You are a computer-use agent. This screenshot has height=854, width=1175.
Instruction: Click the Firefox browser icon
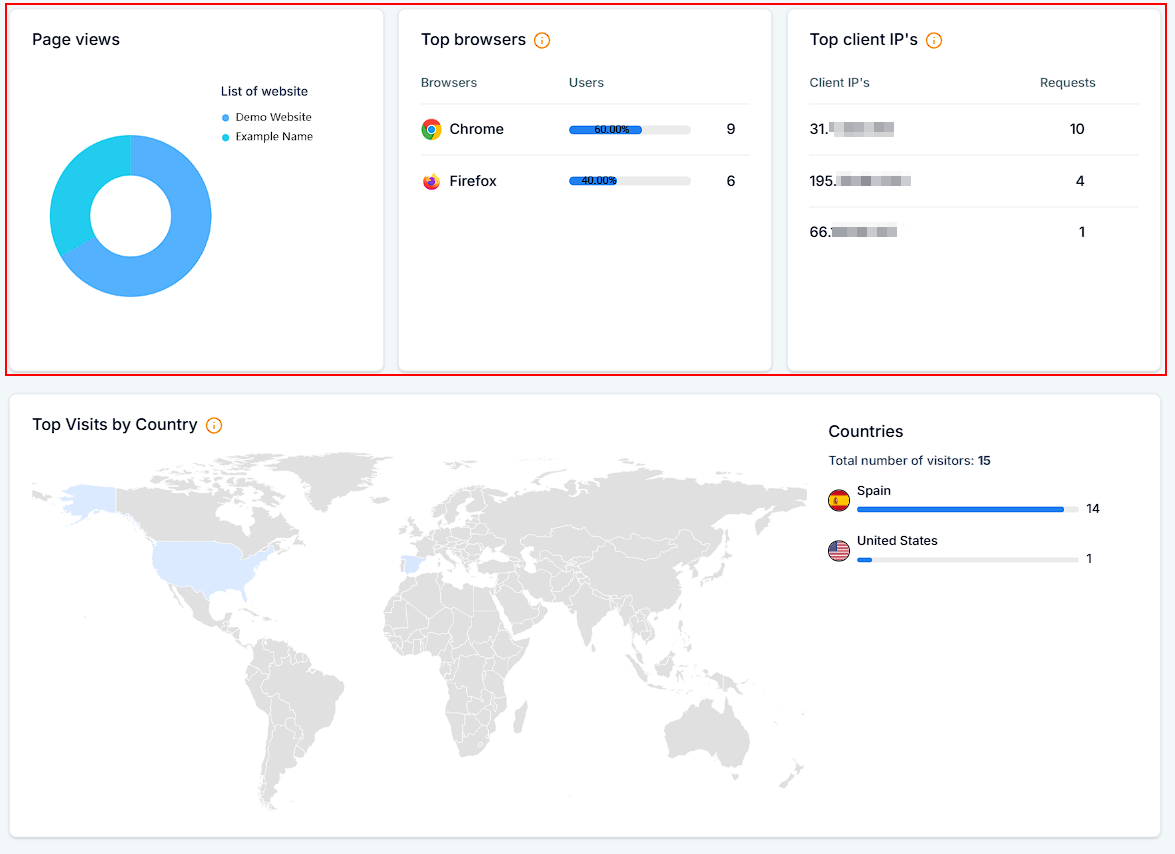[x=431, y=181]
